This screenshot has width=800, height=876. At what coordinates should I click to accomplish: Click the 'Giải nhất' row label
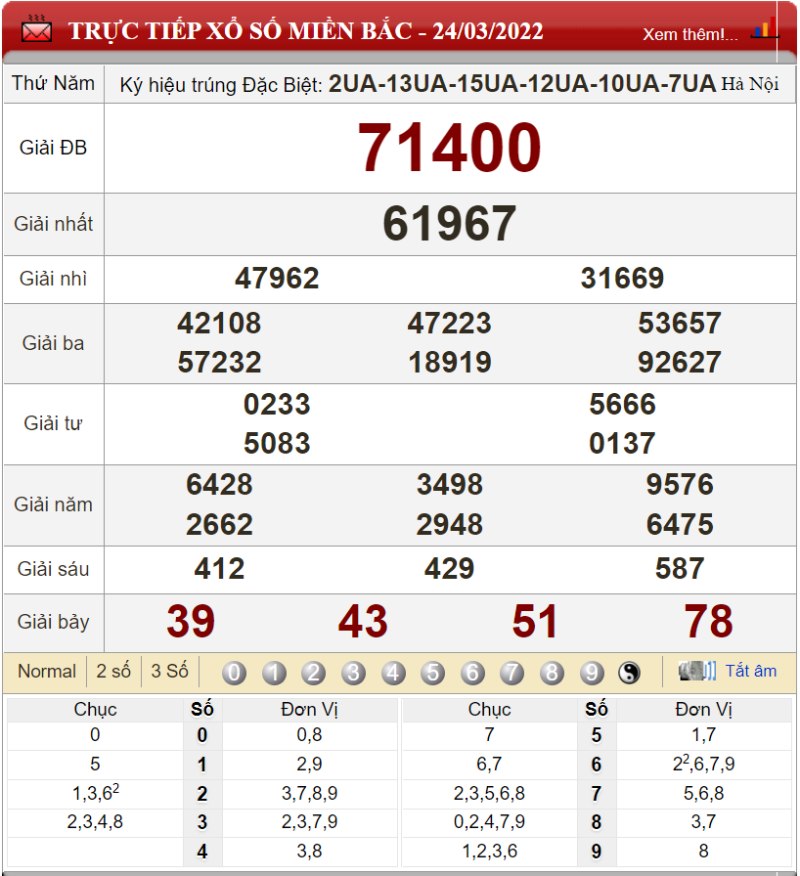coord(53,224)
